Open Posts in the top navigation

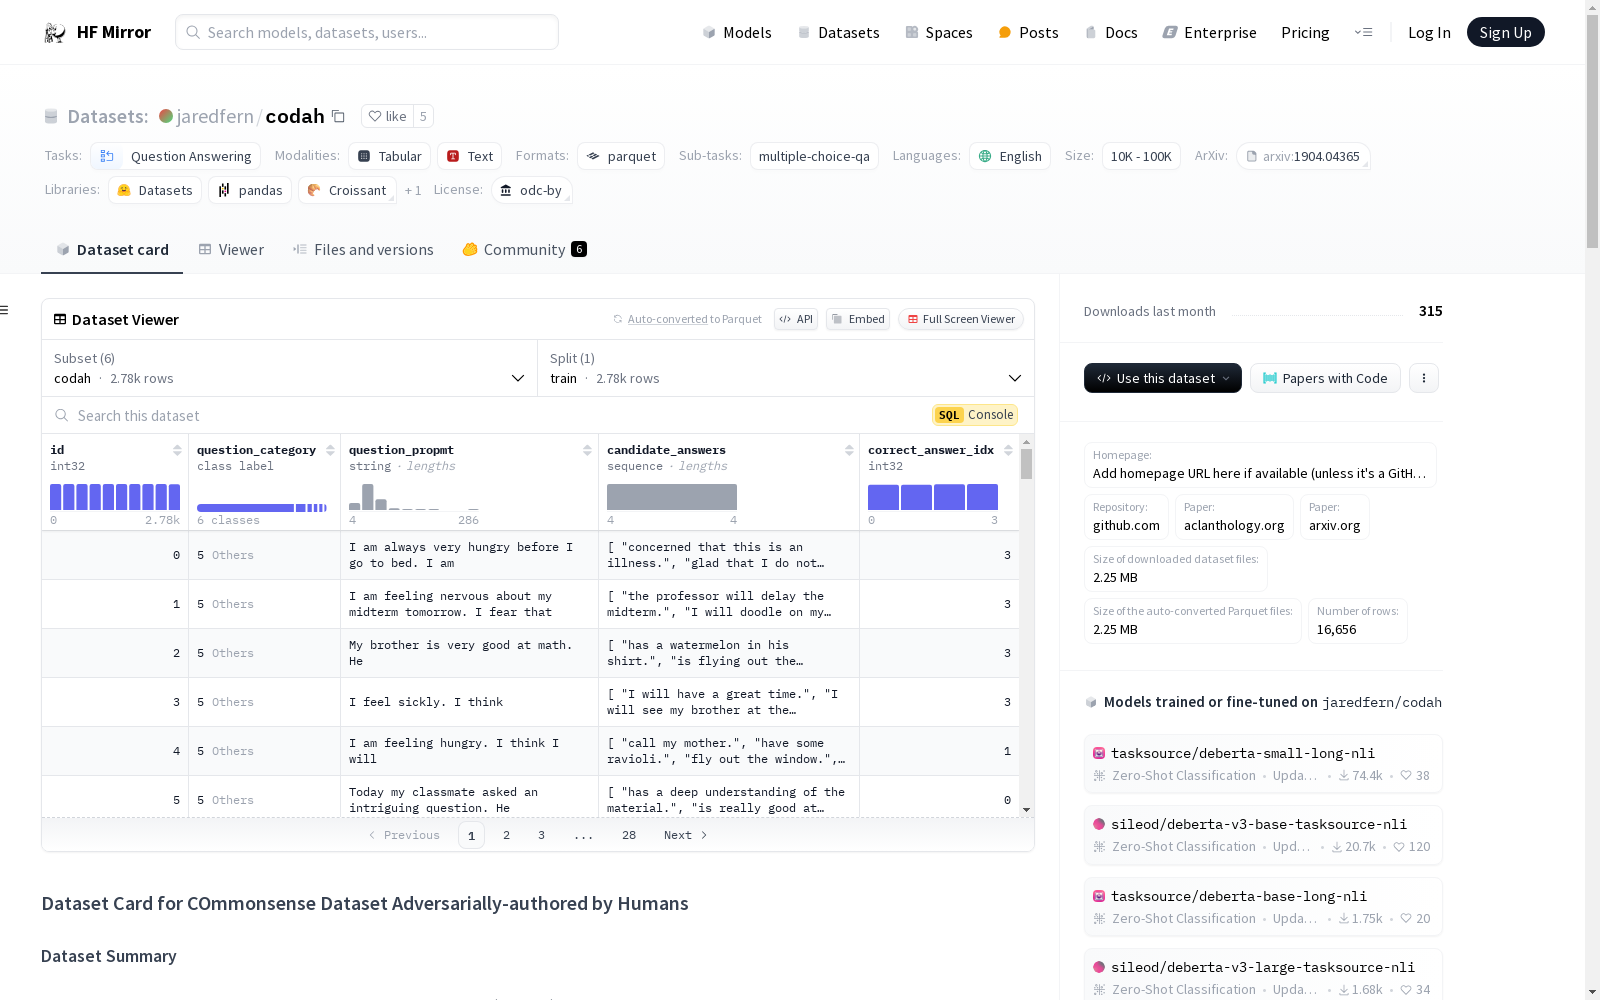[x=1028, y=33]
